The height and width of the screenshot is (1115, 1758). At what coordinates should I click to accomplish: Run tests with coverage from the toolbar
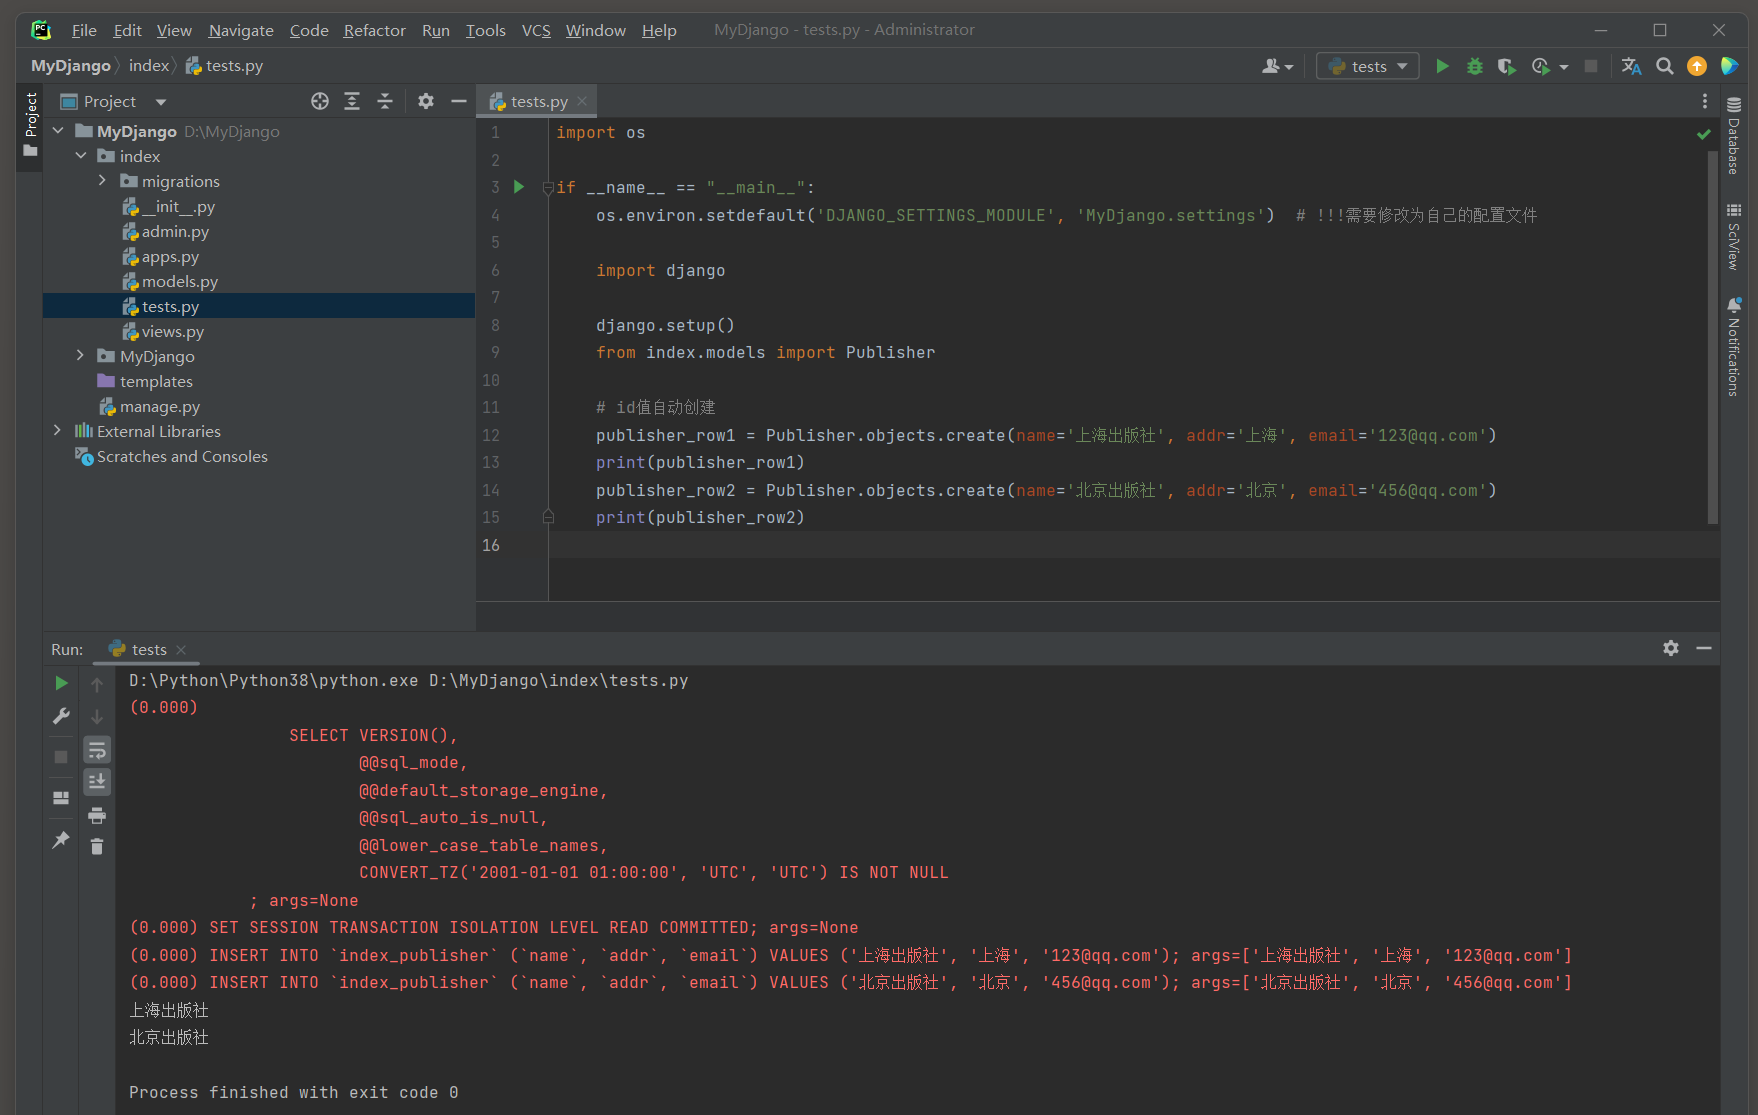(x=1506, y=66)
